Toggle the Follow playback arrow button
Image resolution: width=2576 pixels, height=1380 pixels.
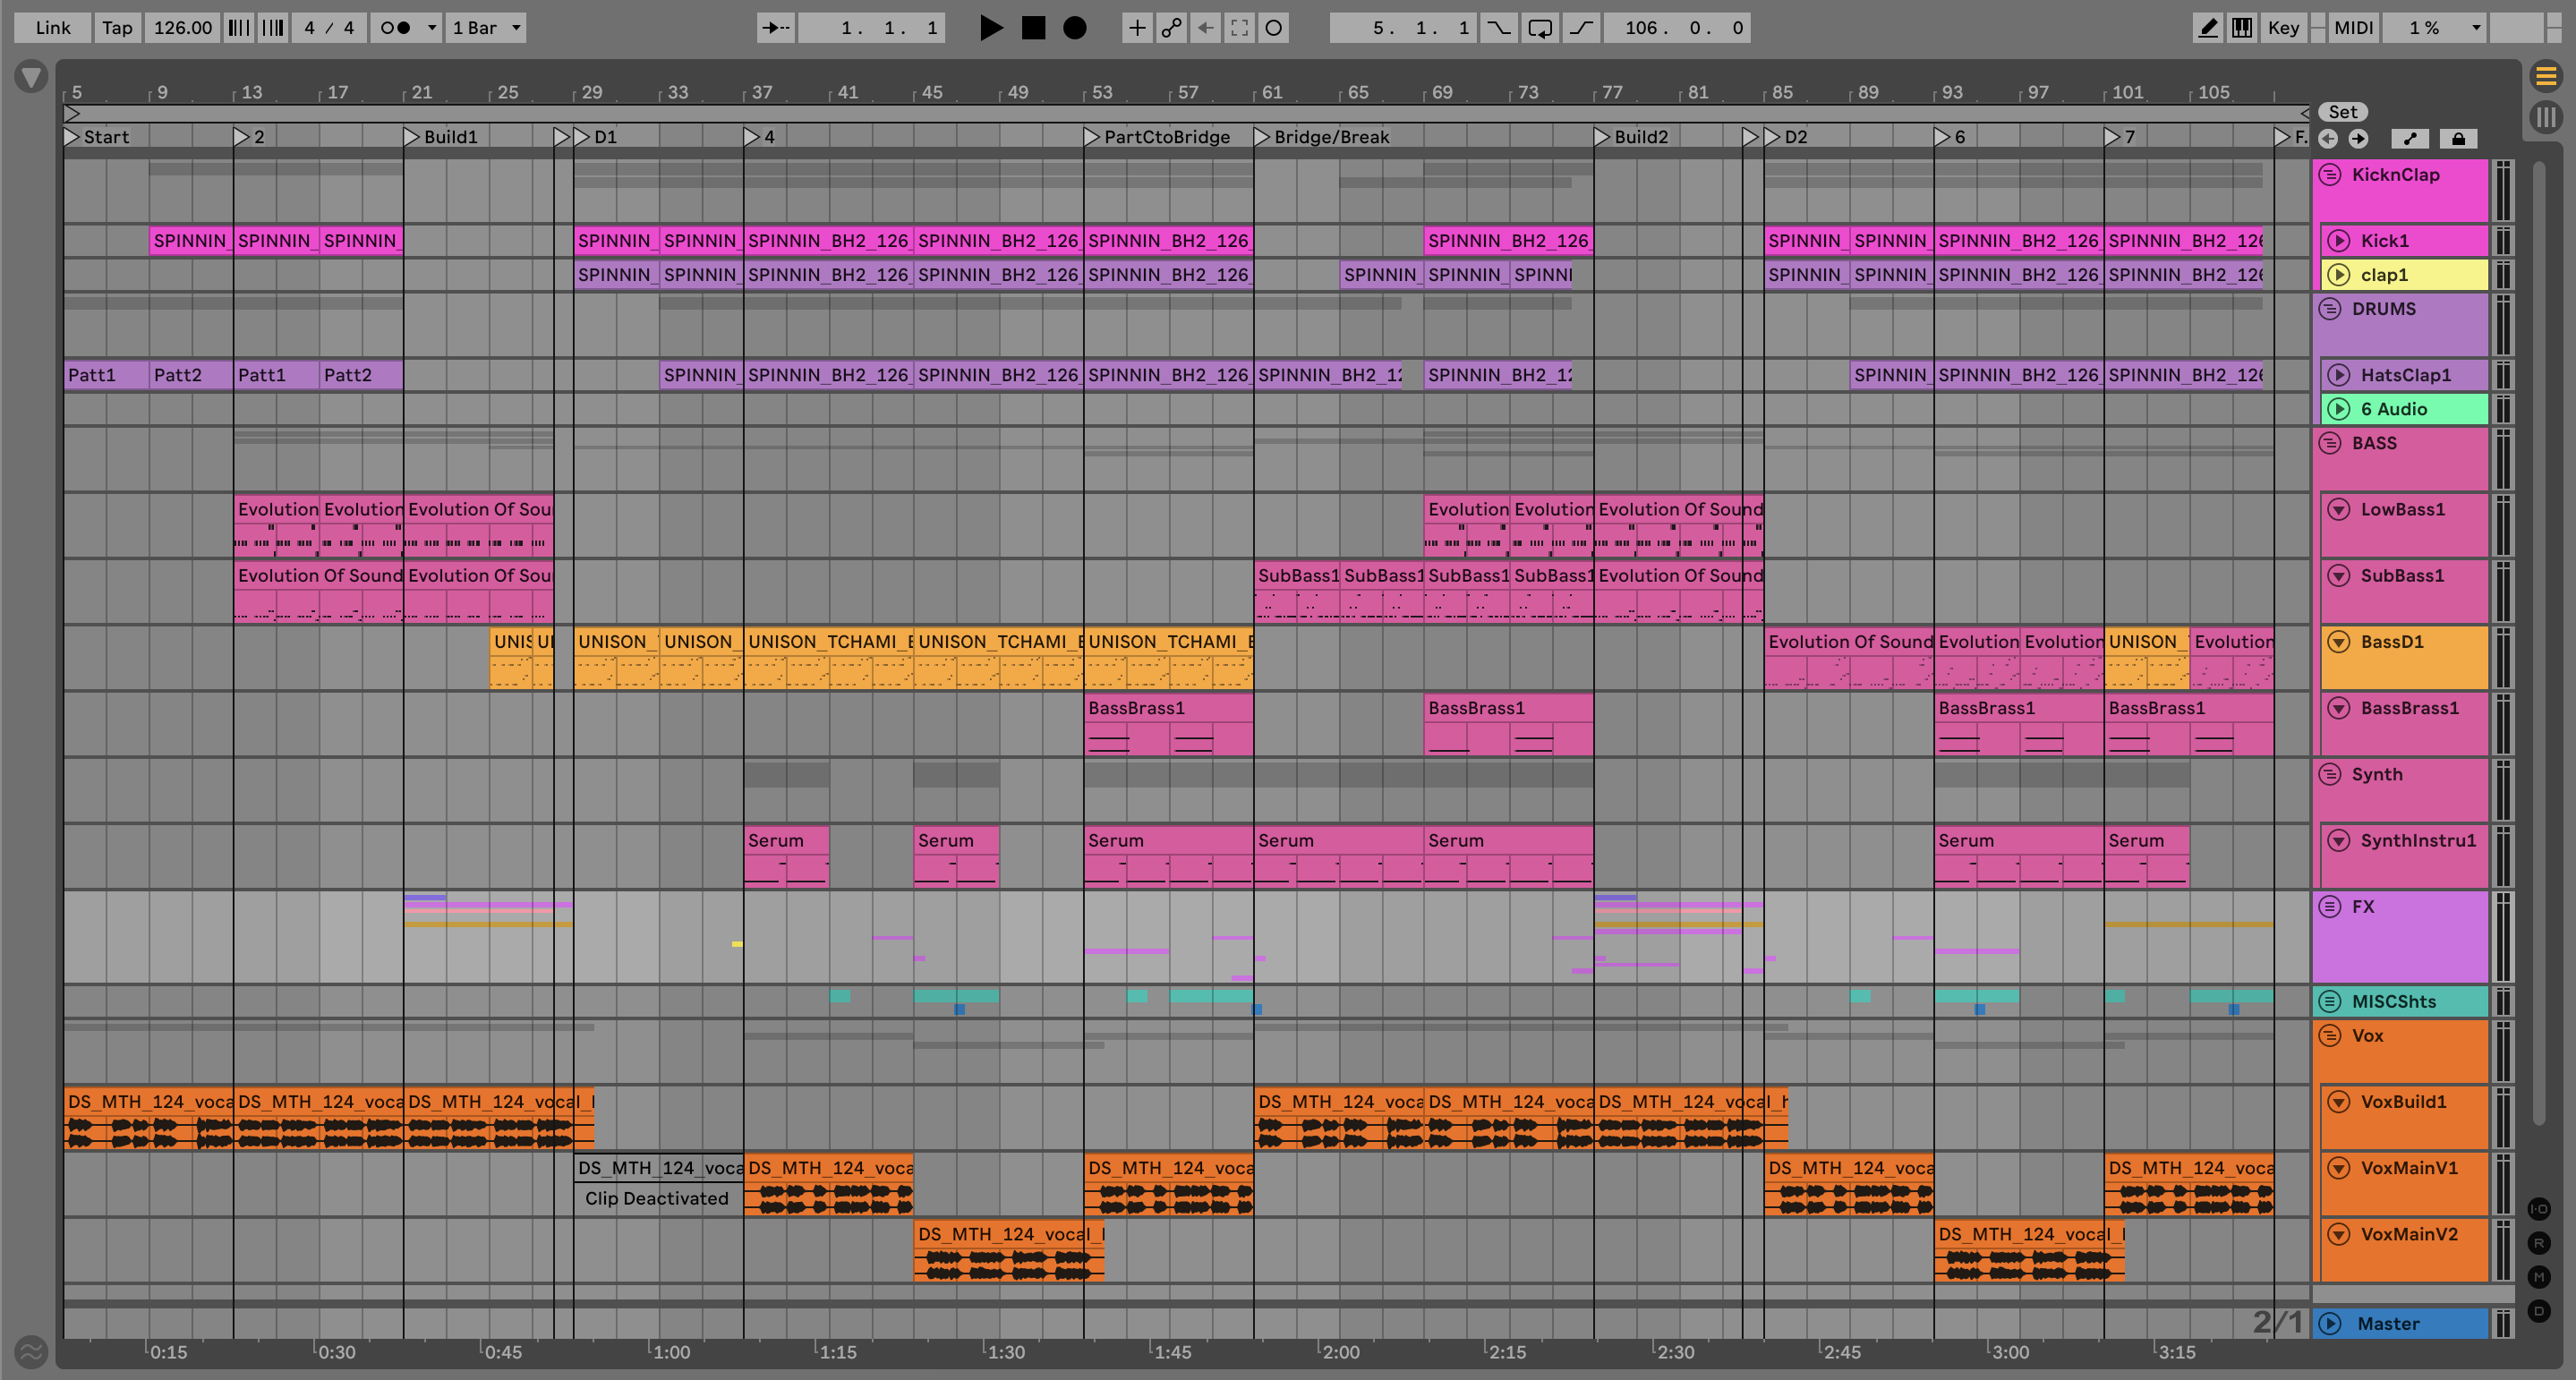[775, 28]
